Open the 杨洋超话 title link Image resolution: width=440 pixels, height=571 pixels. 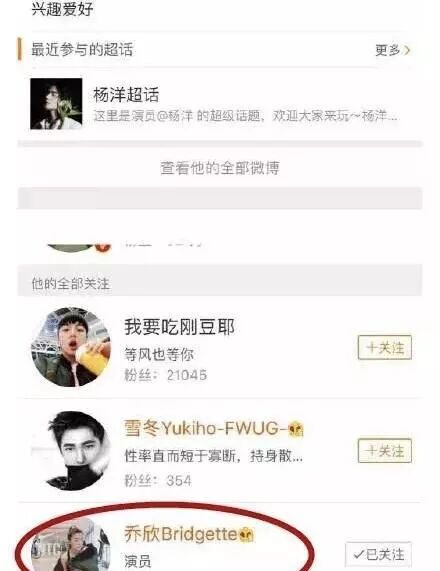pos(126,95)
